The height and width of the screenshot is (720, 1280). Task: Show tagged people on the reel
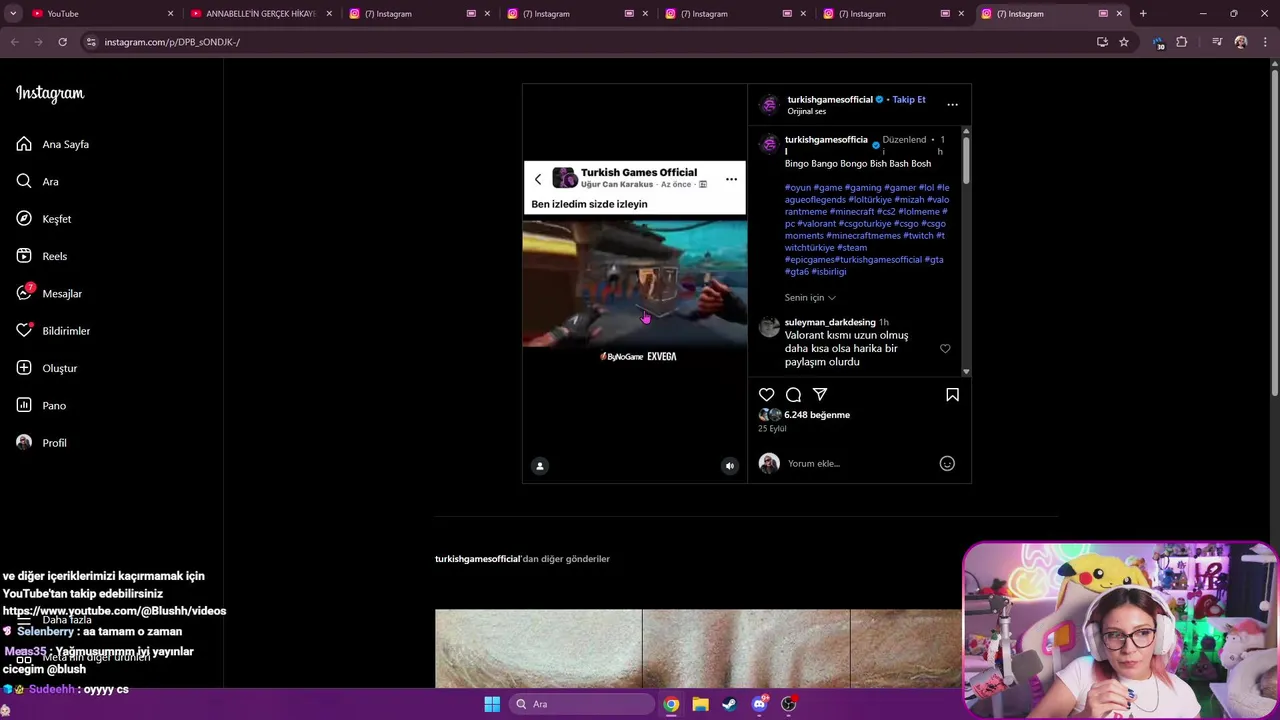pos(540,465)
